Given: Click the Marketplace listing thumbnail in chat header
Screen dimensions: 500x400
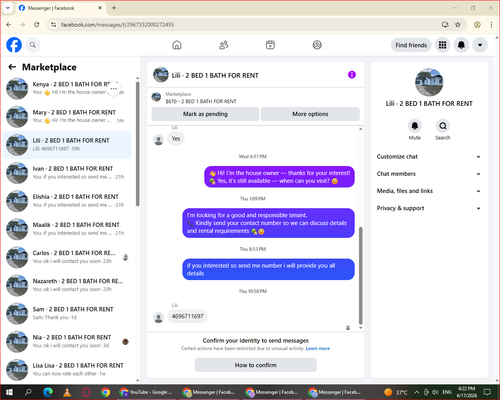Looking at the screenshot, I should coord(156,97).
